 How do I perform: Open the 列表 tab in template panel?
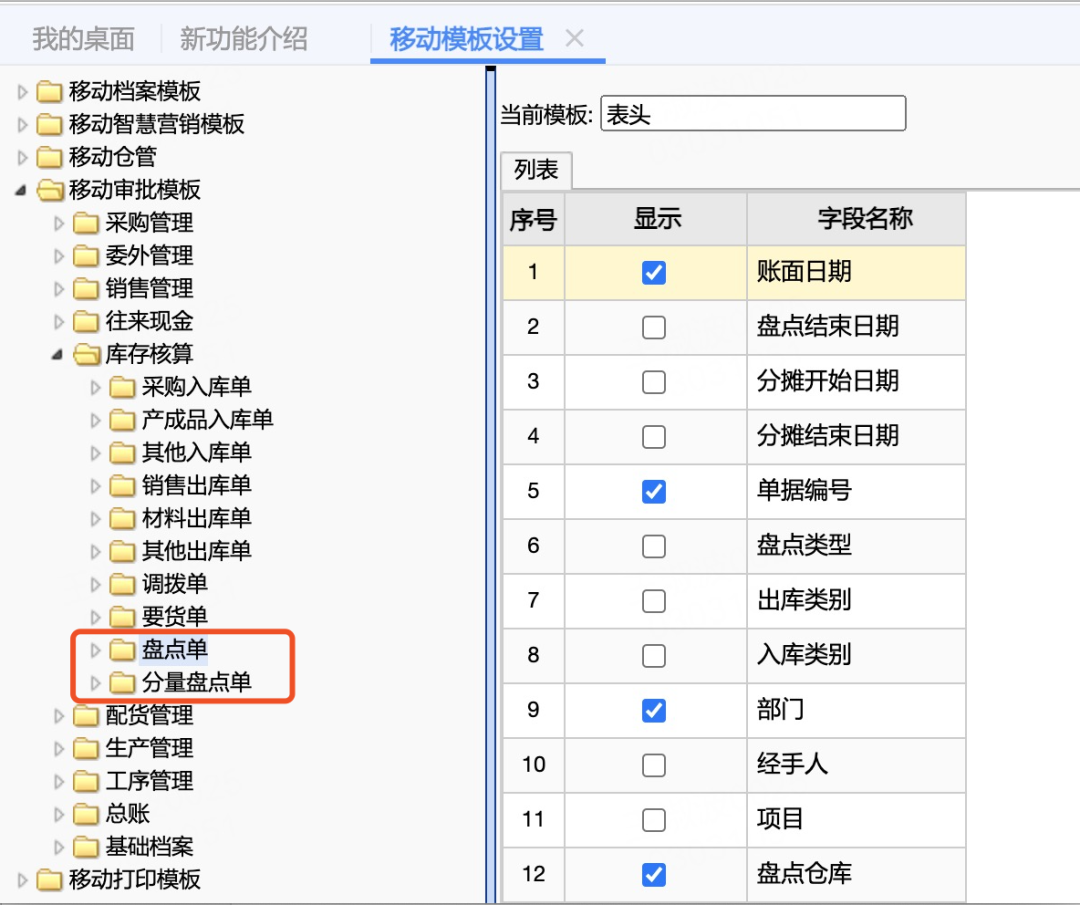tap(536, 170)
